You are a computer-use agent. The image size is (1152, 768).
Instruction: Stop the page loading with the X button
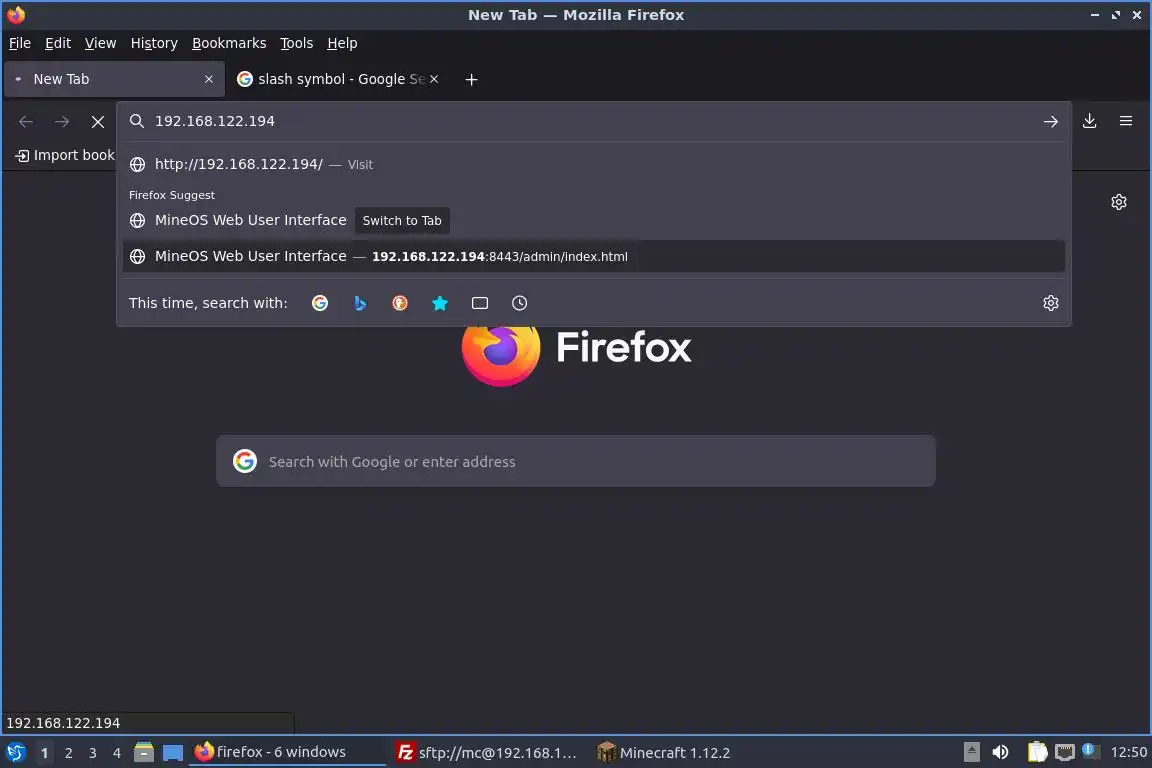(x=98, y=121)
